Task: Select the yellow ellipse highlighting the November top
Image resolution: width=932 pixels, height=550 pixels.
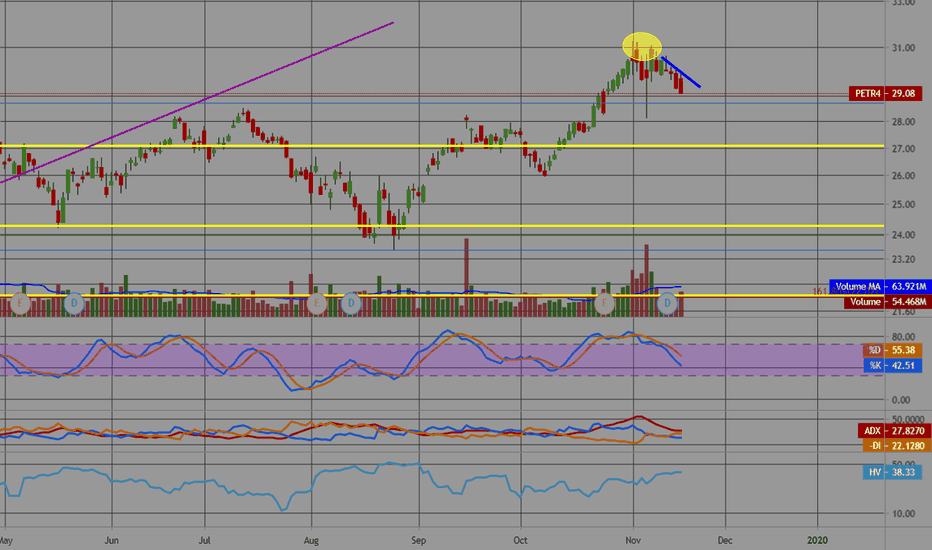Action: click(x=642, y=46)
